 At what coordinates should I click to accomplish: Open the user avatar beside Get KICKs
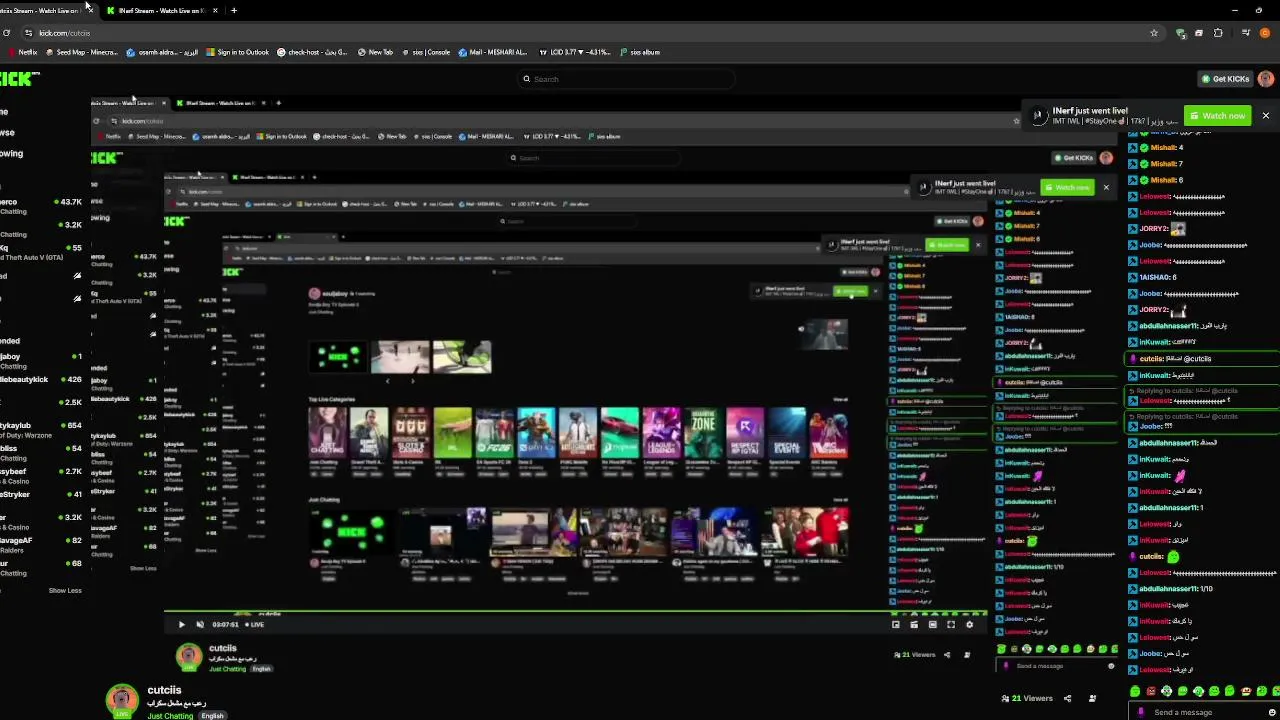pyautogui.click(x=1266, y=79)
